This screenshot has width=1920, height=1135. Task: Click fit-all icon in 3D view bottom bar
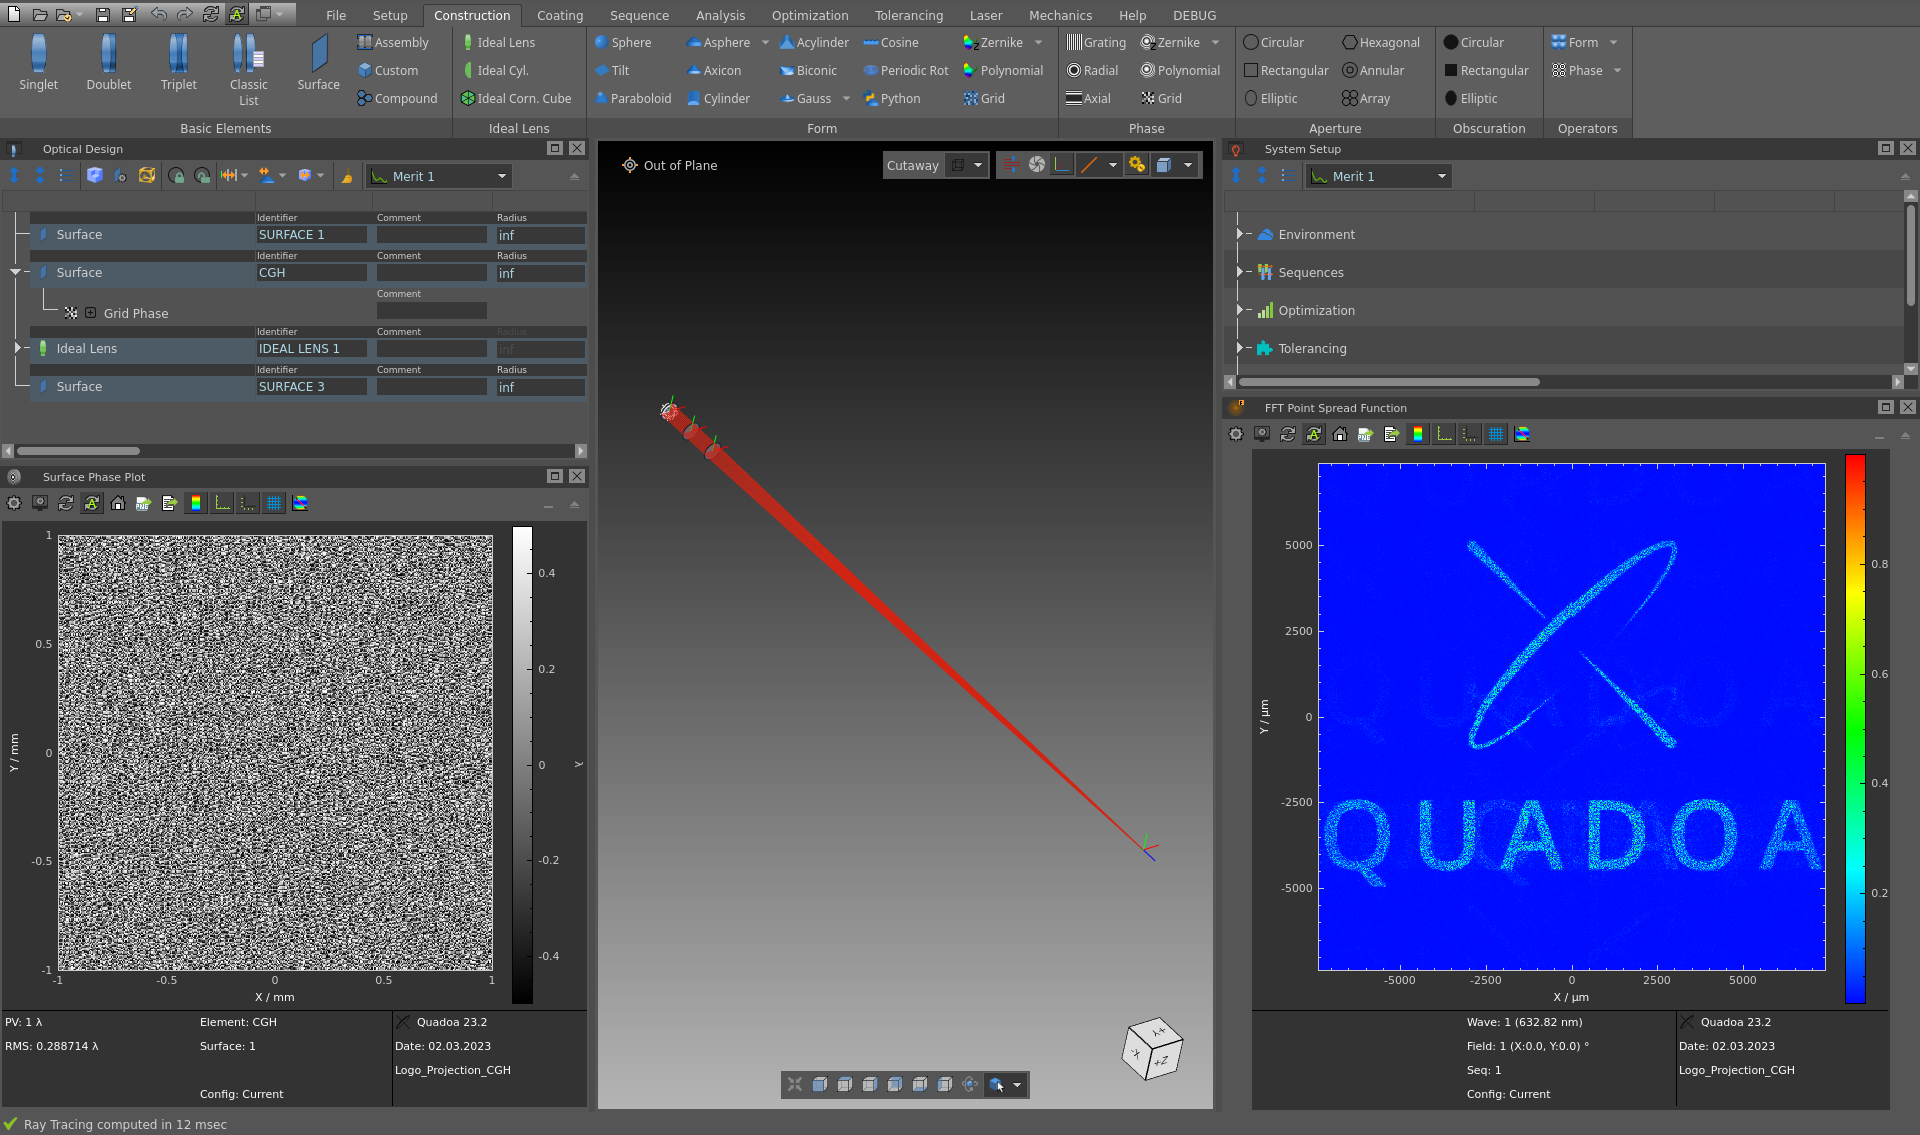[x=795, y=1084]
